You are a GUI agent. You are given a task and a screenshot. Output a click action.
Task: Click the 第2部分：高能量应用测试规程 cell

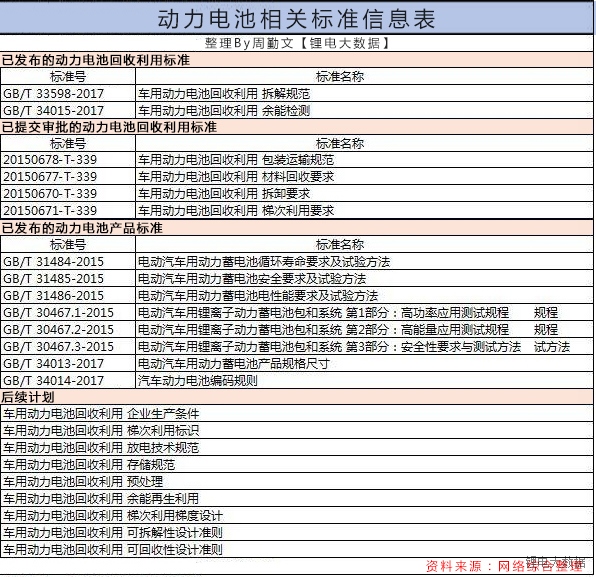364,329
